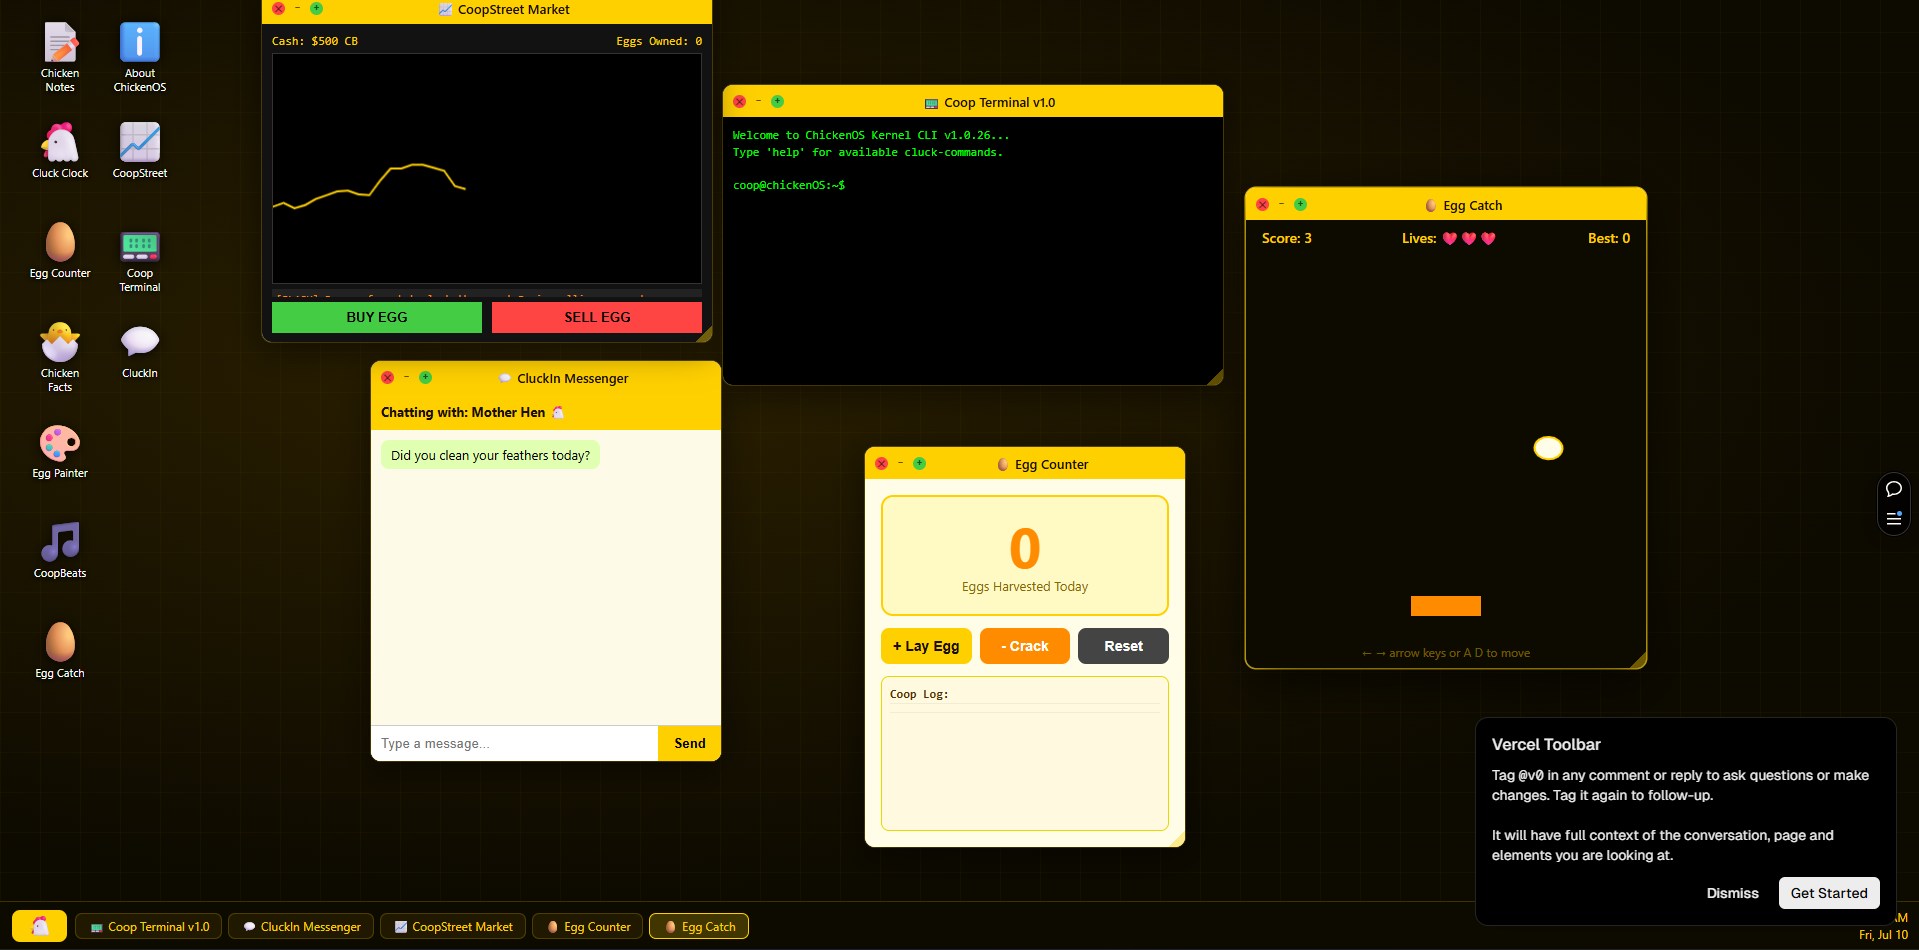Open the Chicken Facts icon
Image resolution: width=1919 pixels, height=950 pixels.
pyautogui.click(x=60, y=357)
